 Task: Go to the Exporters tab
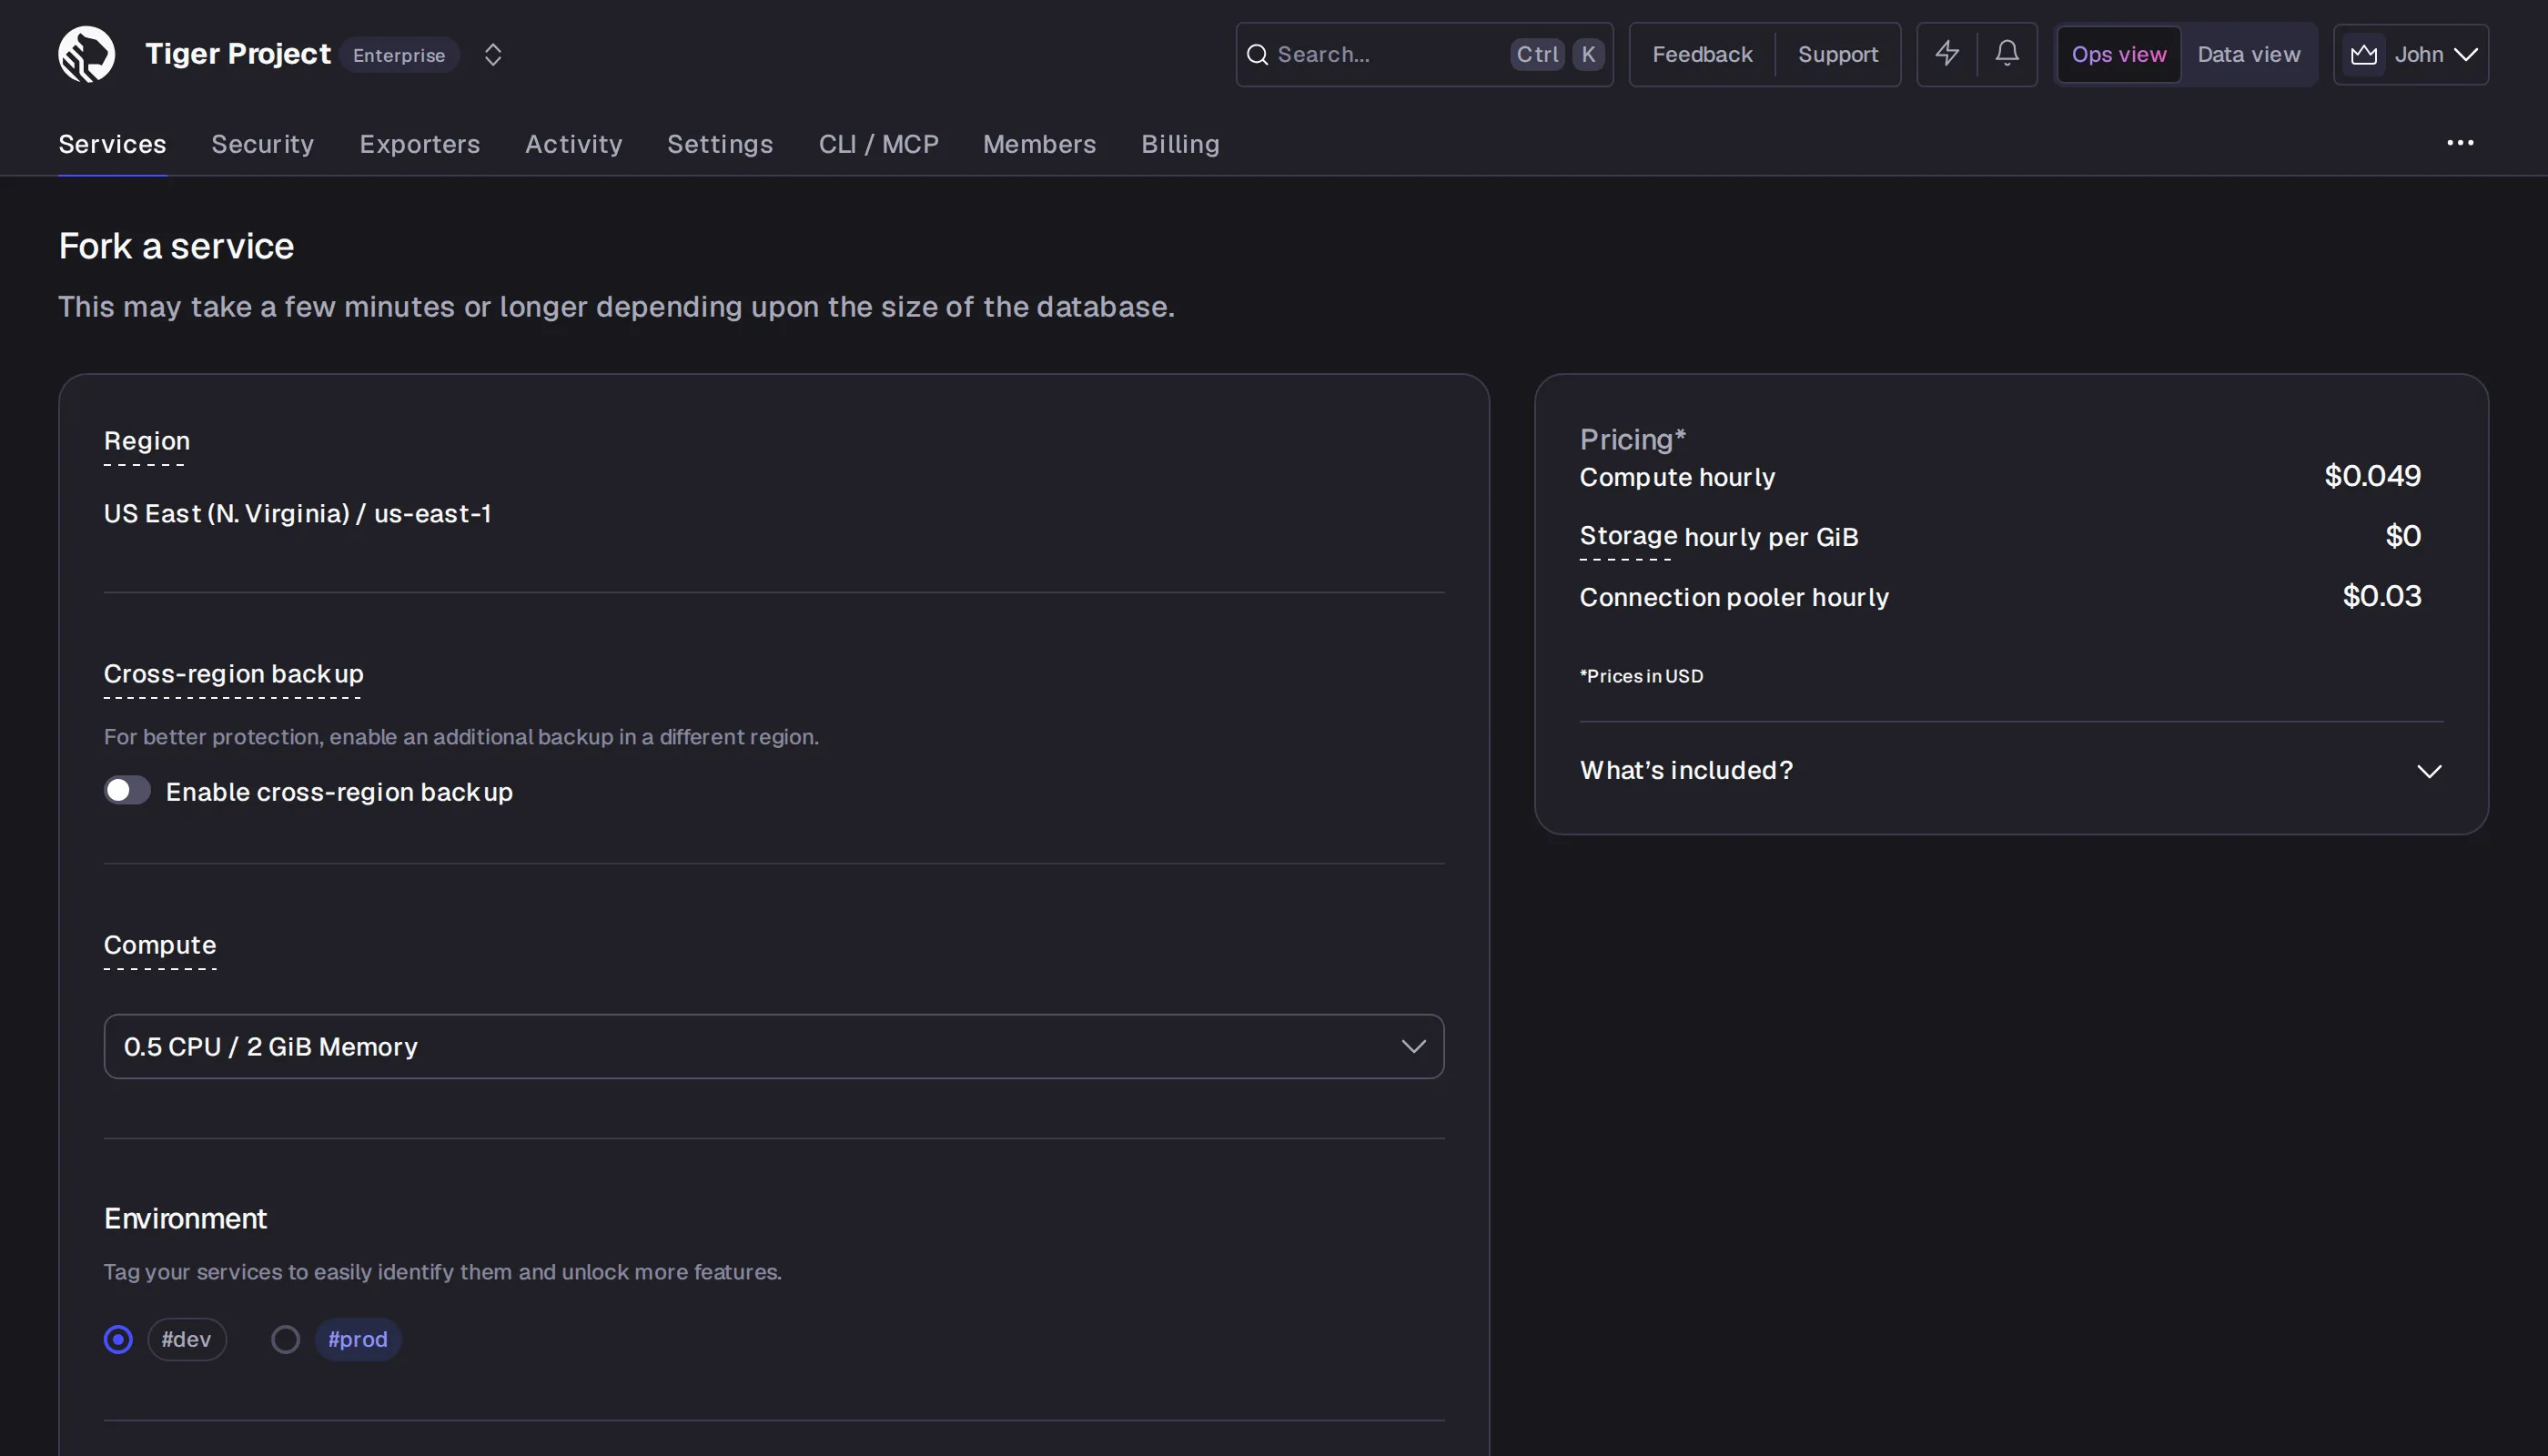(x=420, y=144)
